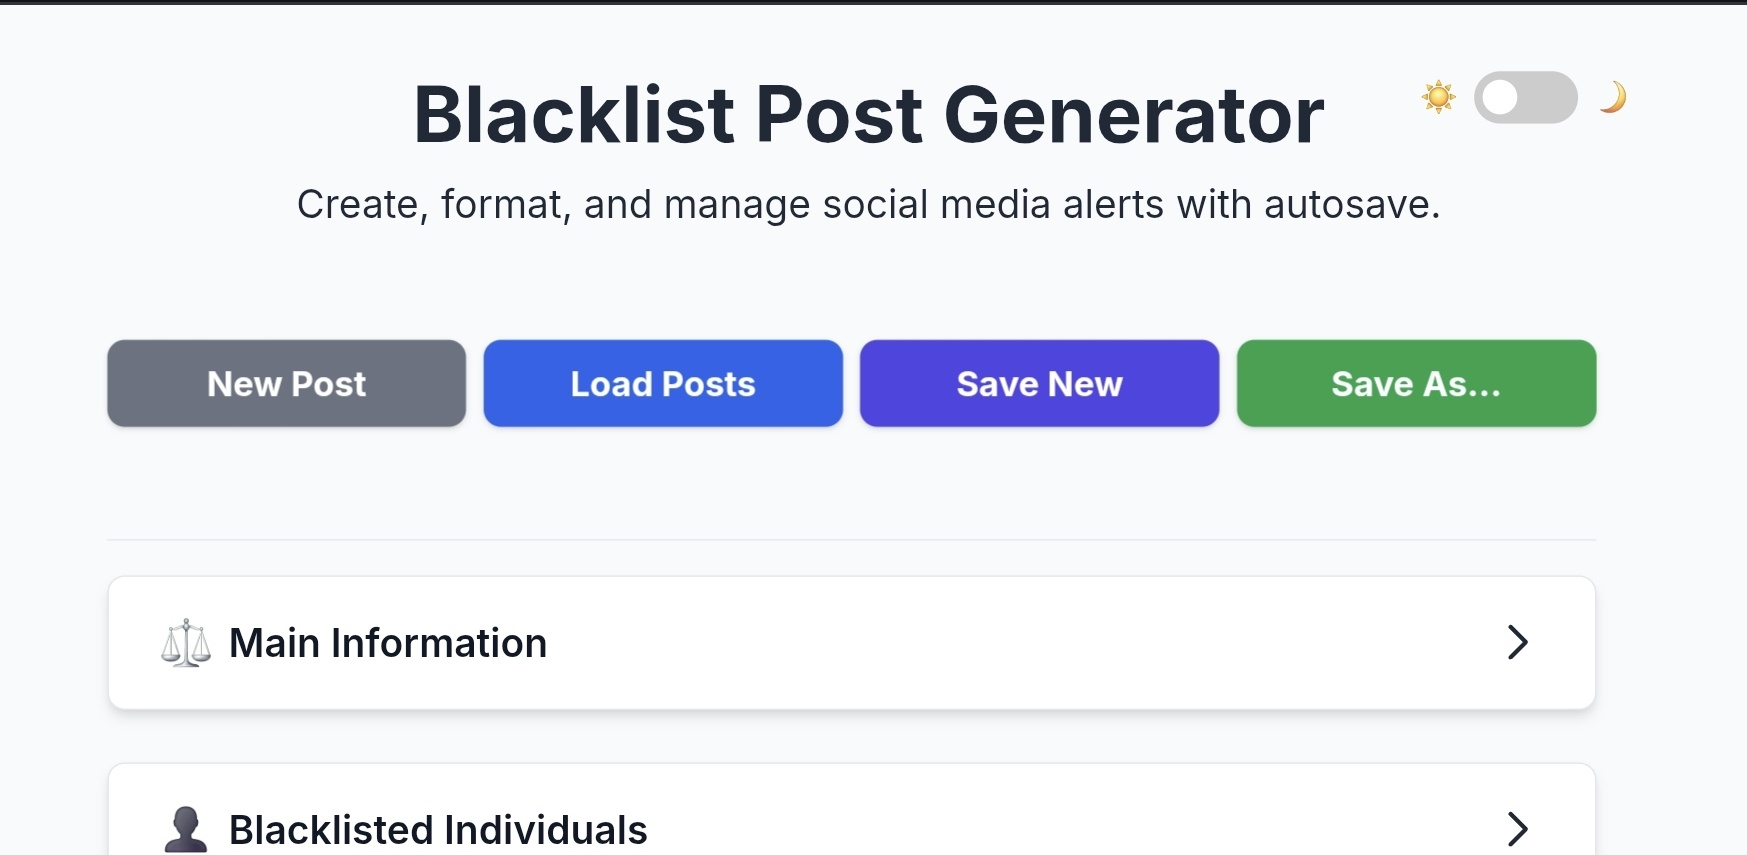
Task: Click the purple Save New button
Action: click(x=1040, y=383)
